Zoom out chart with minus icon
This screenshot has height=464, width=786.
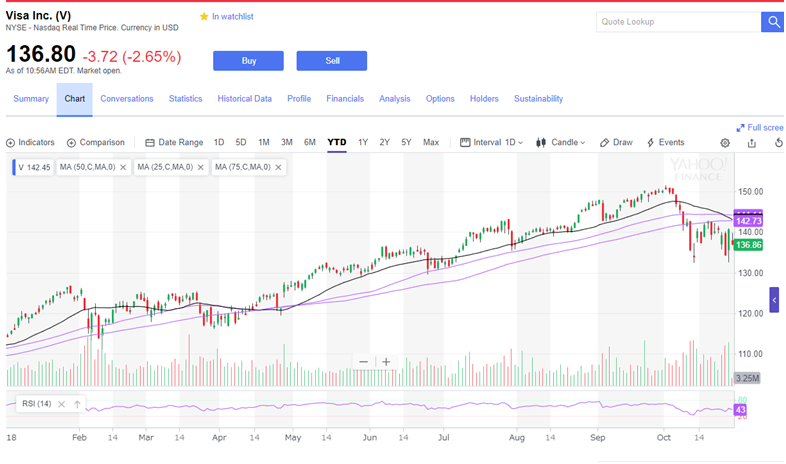coord(363,362)
